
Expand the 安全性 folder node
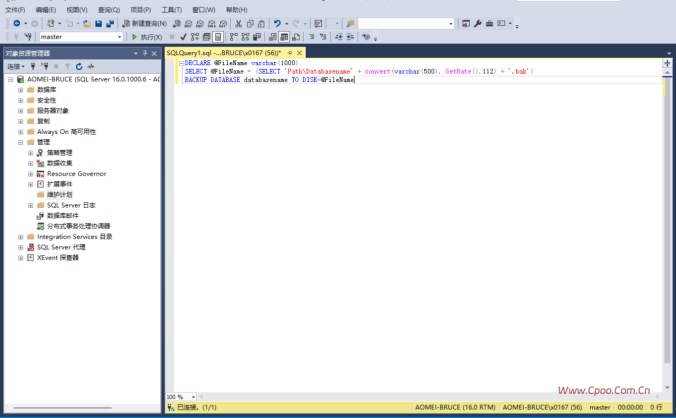tap(20, 100)
